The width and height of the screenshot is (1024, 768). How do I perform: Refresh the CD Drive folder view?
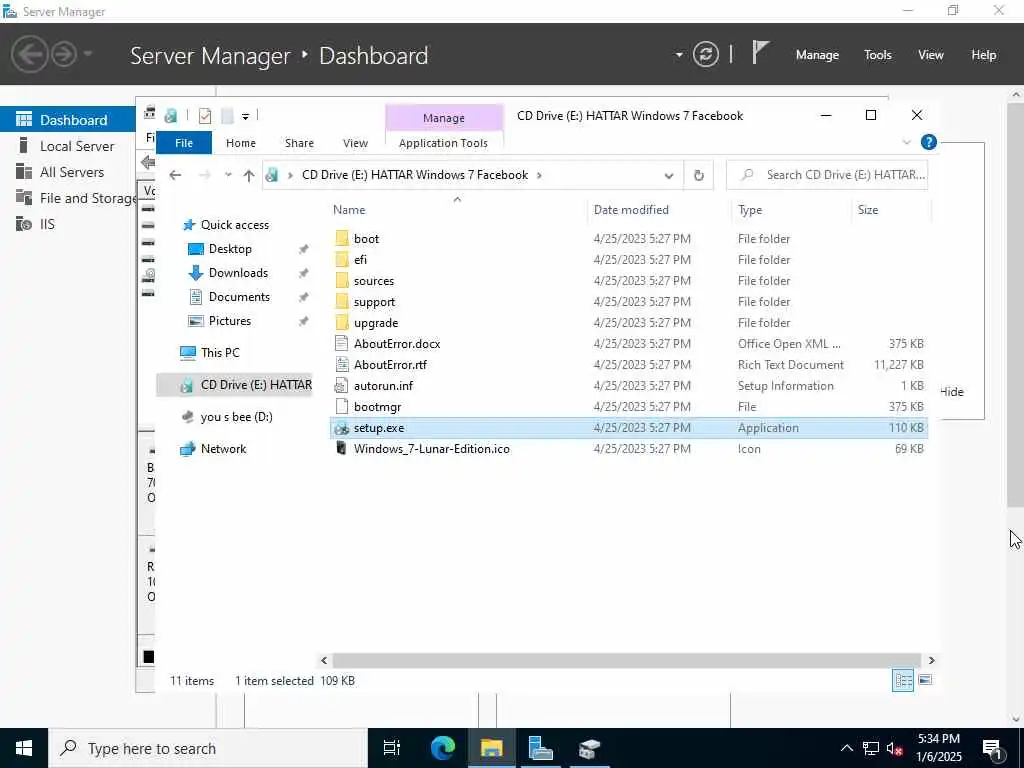pos(699,175)
